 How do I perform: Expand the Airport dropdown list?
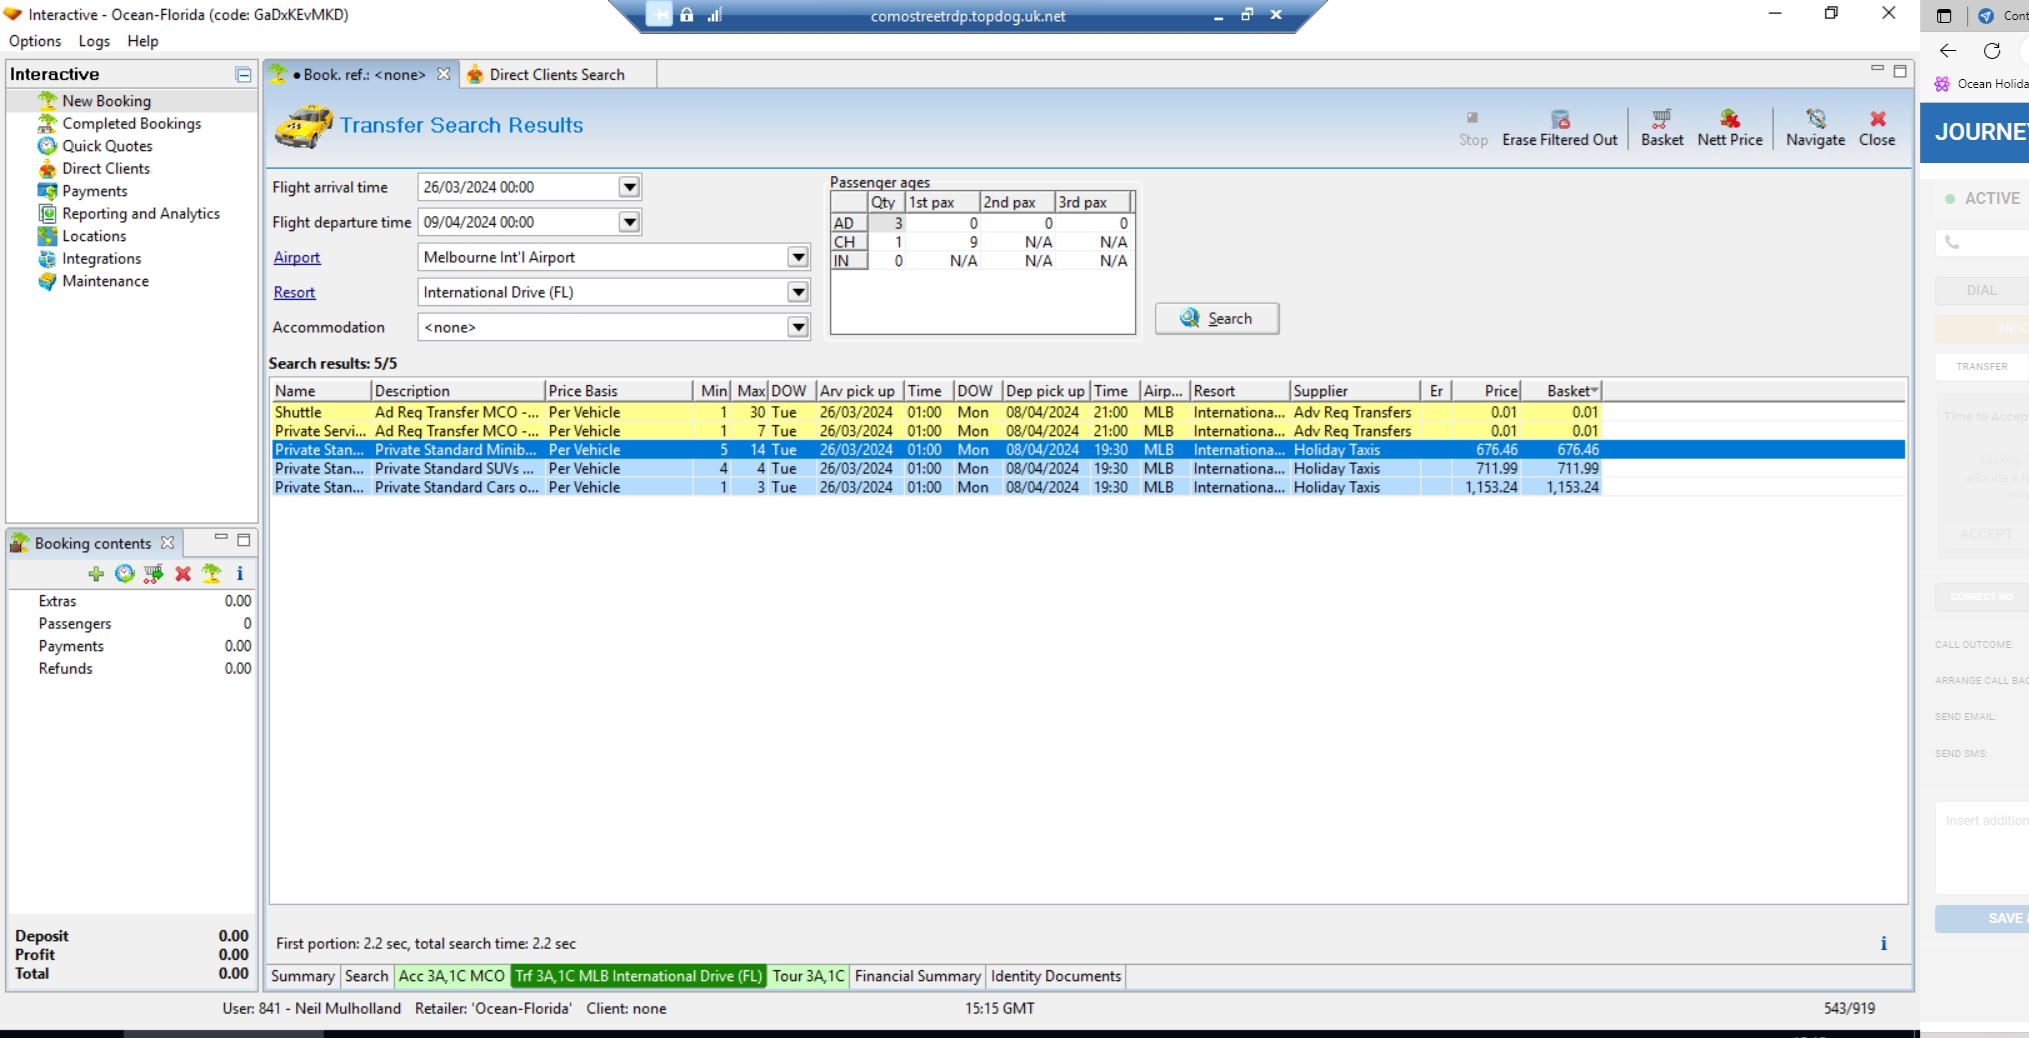pyautogui.click(x=798, y=257)
